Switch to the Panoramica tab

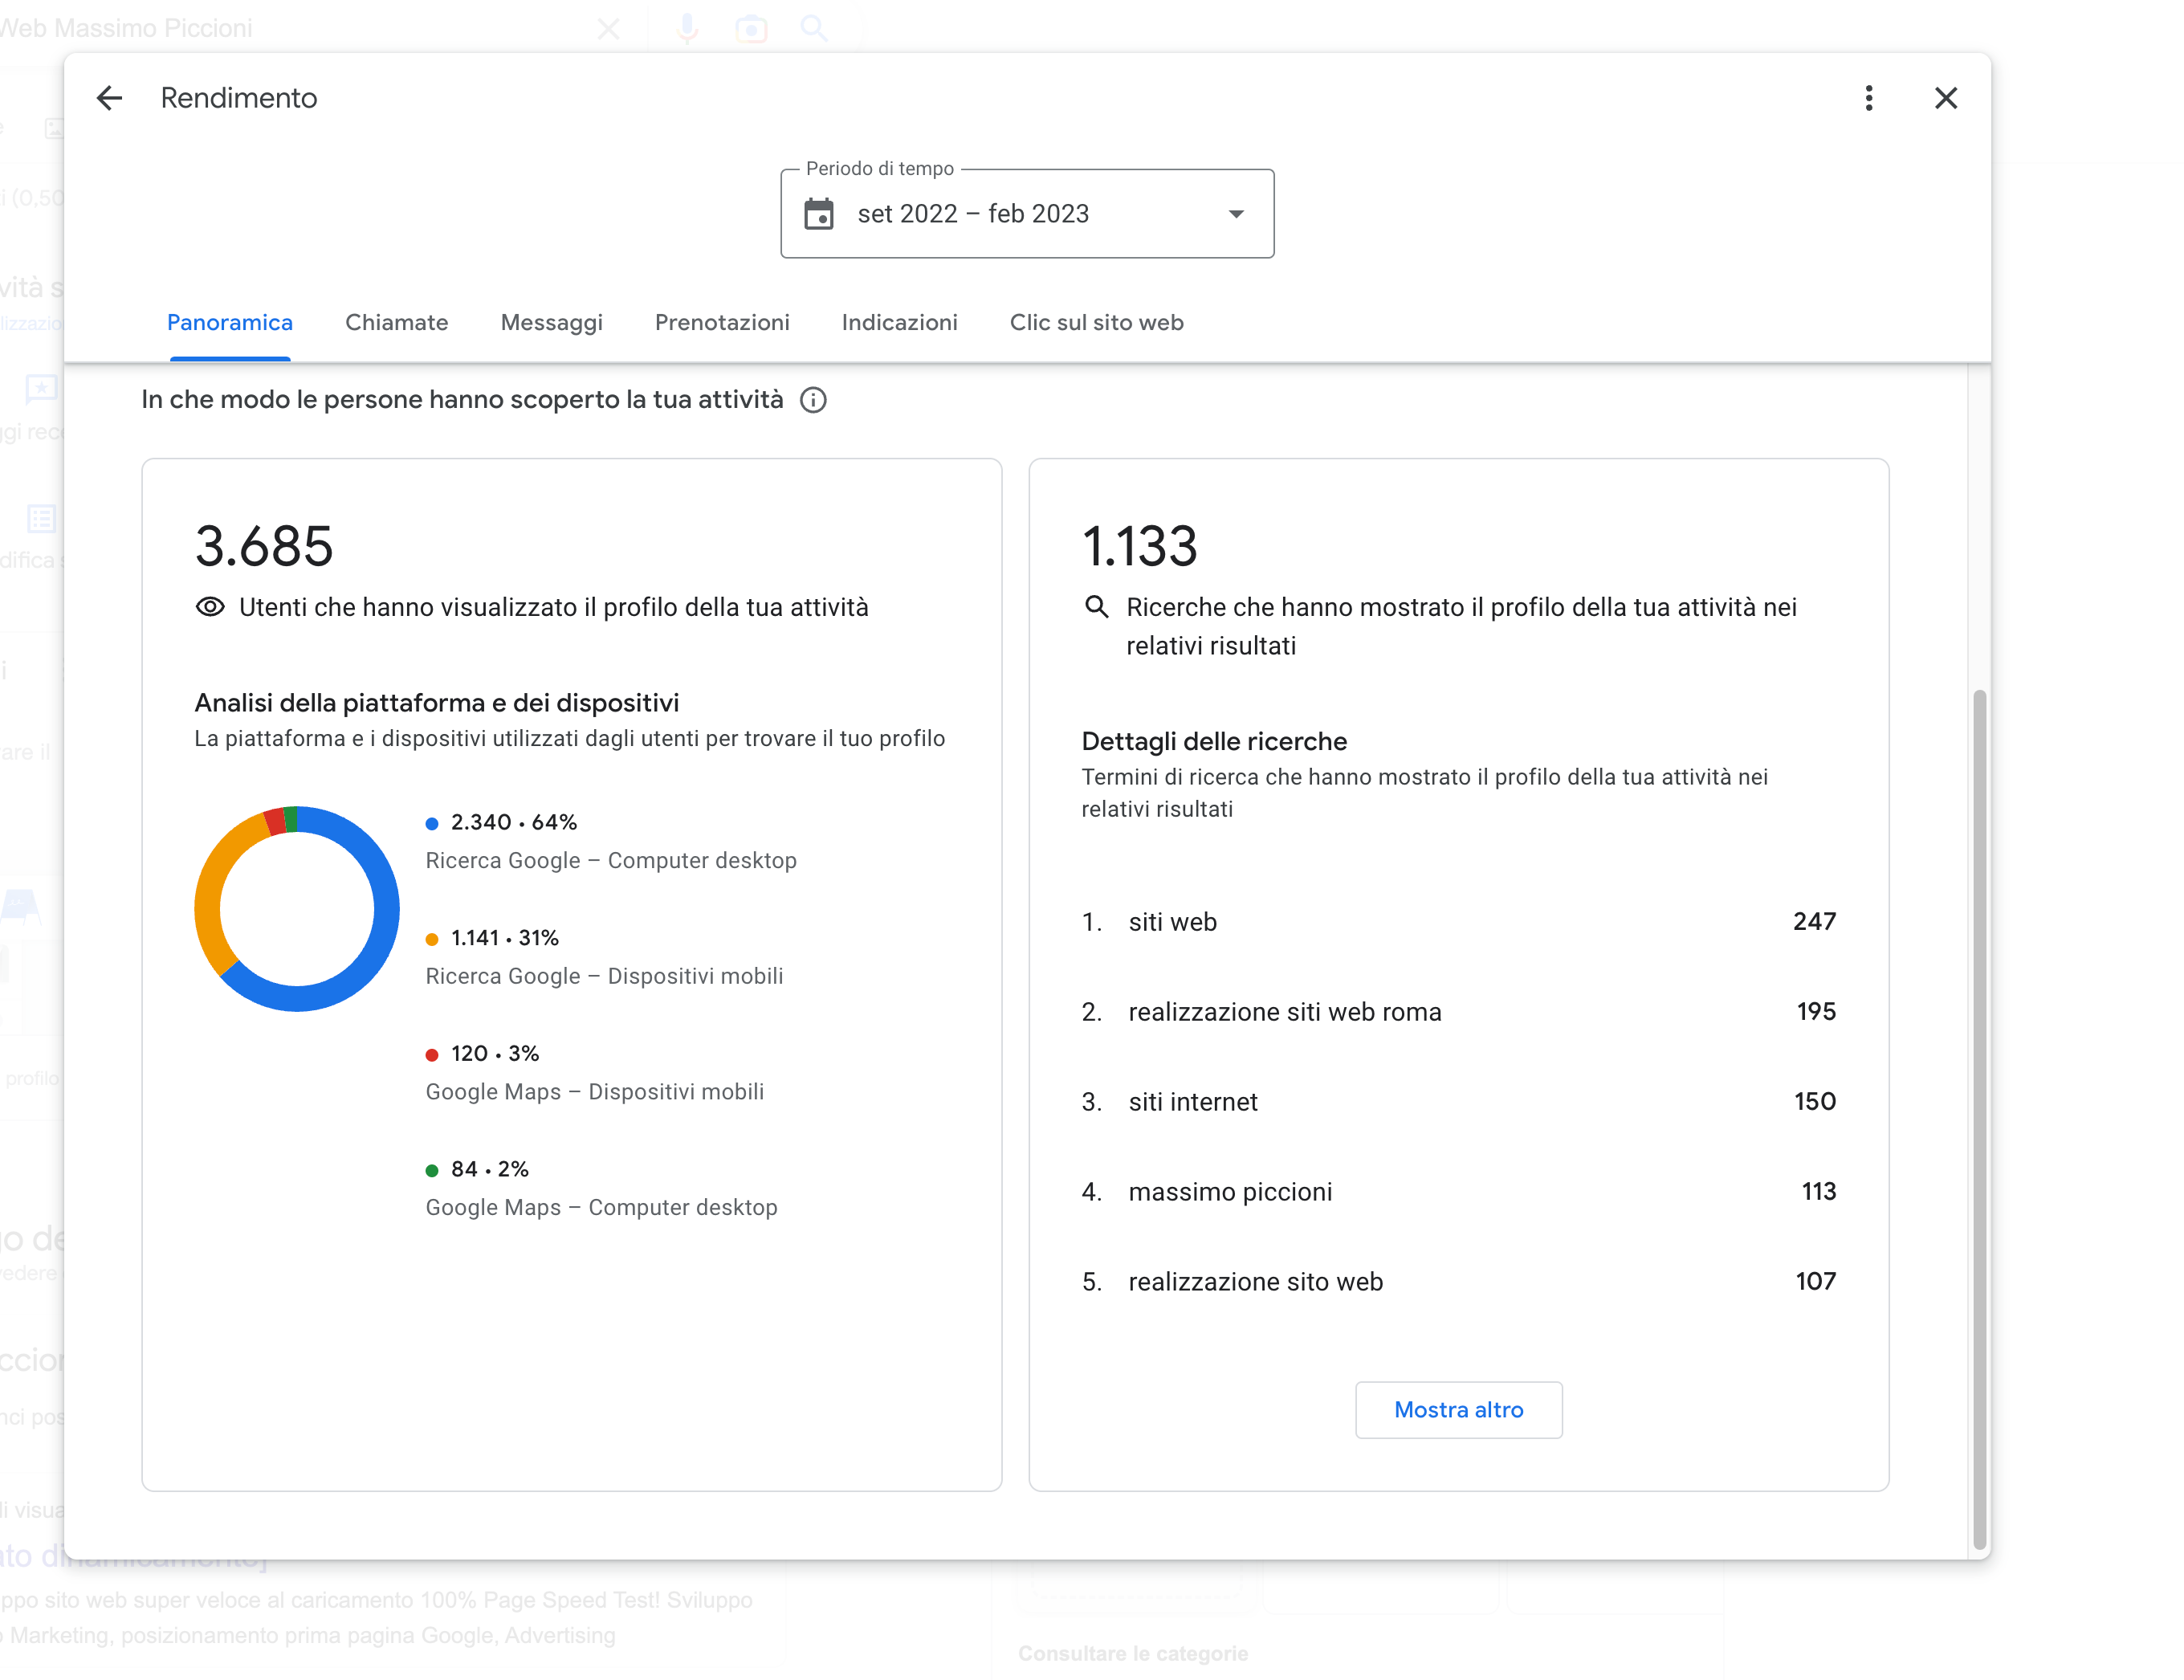[230, 323]
